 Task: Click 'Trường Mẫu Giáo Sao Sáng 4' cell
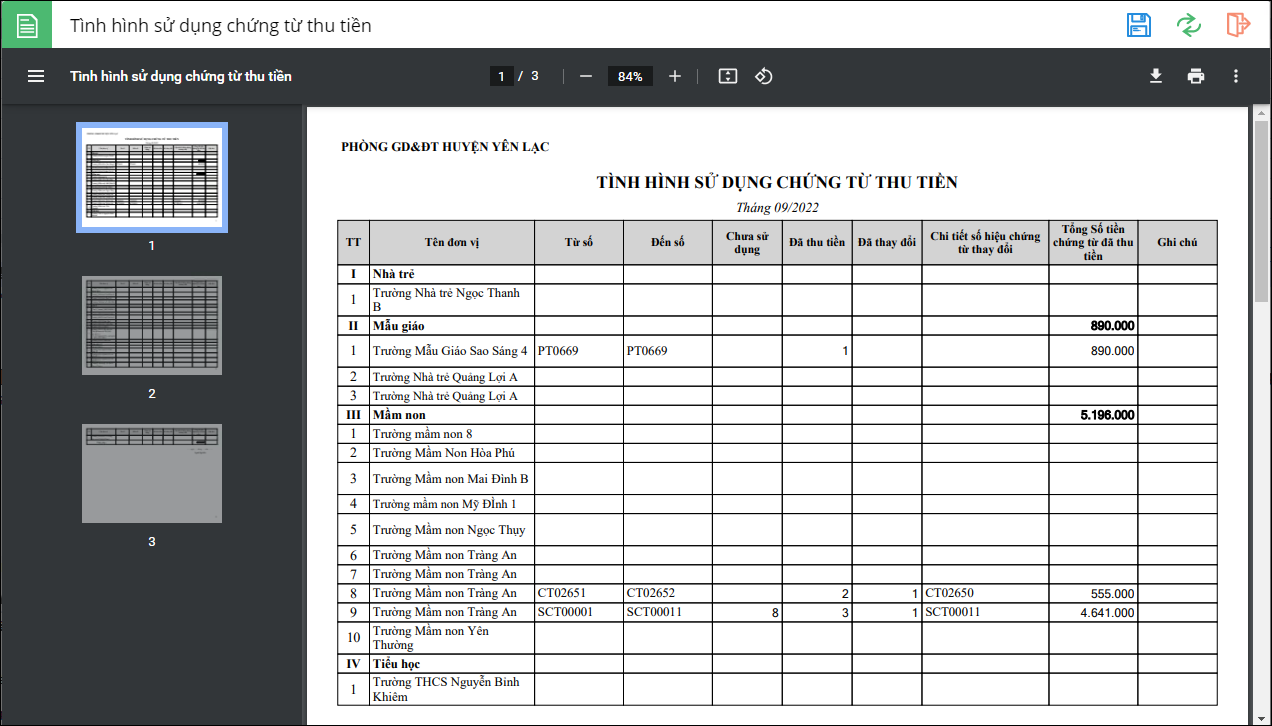(x=451, y=351)
